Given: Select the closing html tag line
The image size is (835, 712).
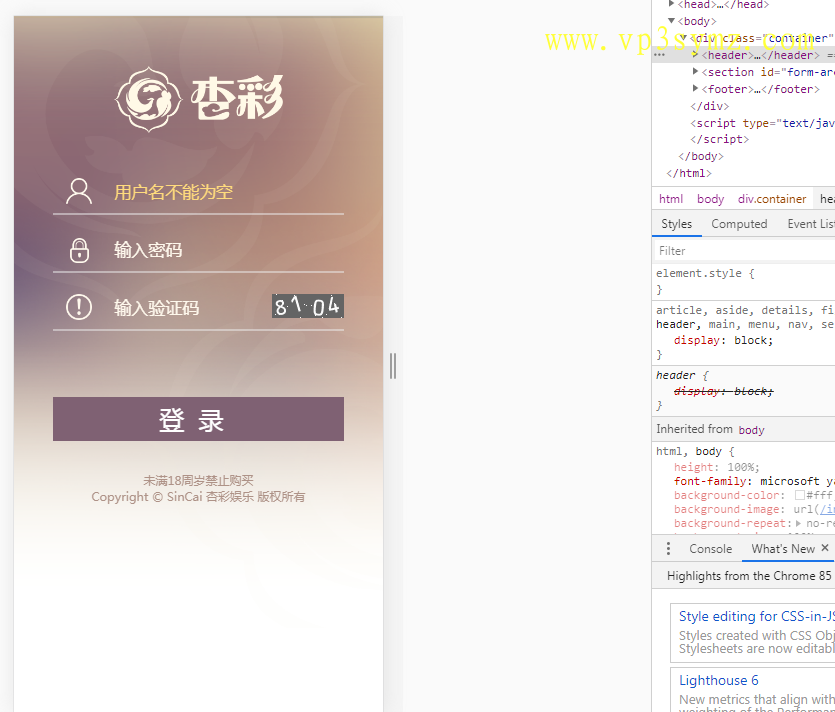Looking at the screenshot, I should (x=689, y=173).
